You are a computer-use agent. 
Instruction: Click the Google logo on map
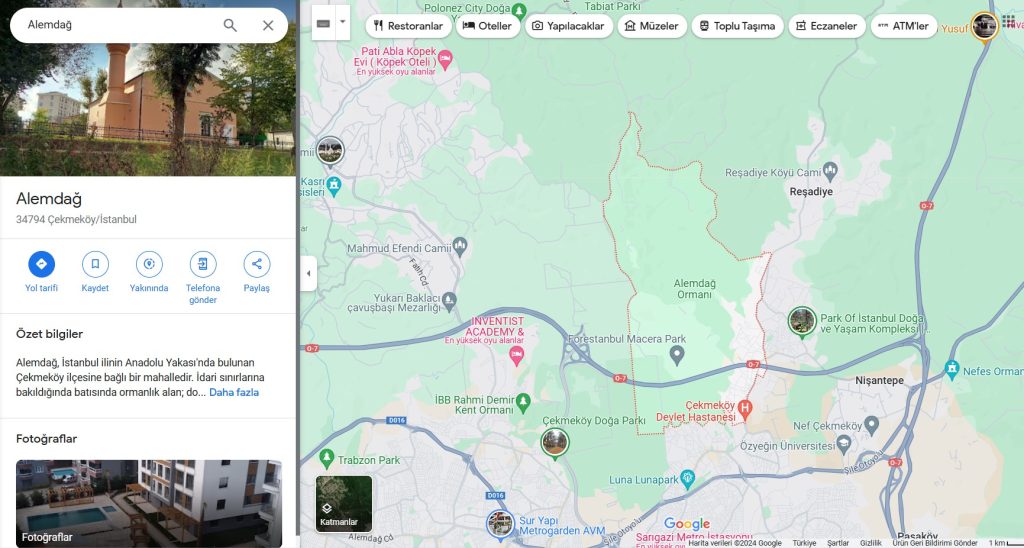687,524
